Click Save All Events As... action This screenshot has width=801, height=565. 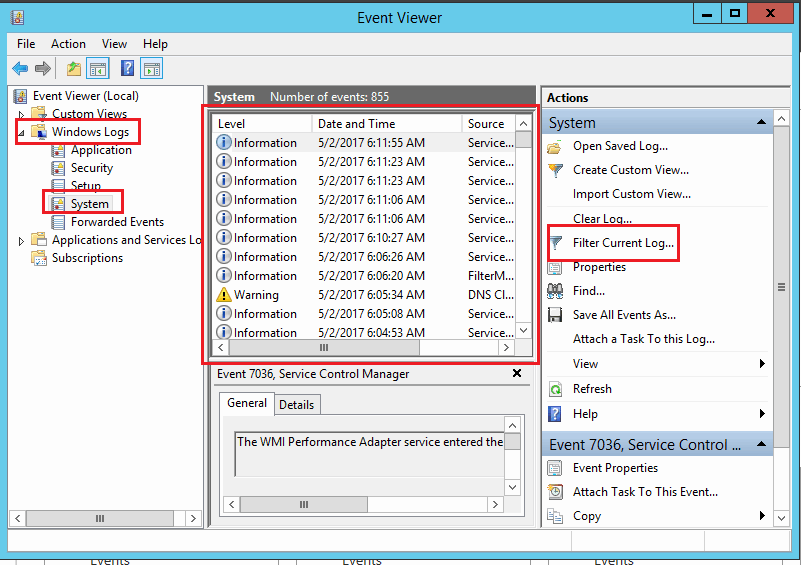624,315
